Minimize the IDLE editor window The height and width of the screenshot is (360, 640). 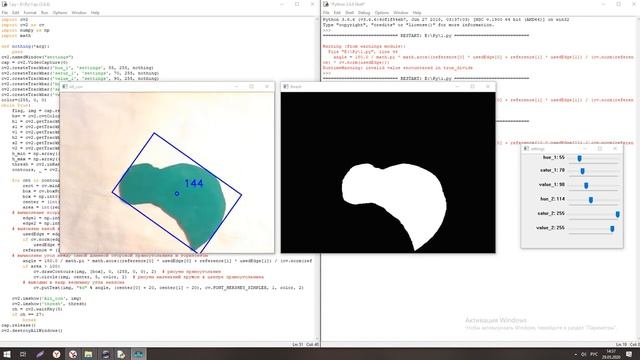pos(282,4)
